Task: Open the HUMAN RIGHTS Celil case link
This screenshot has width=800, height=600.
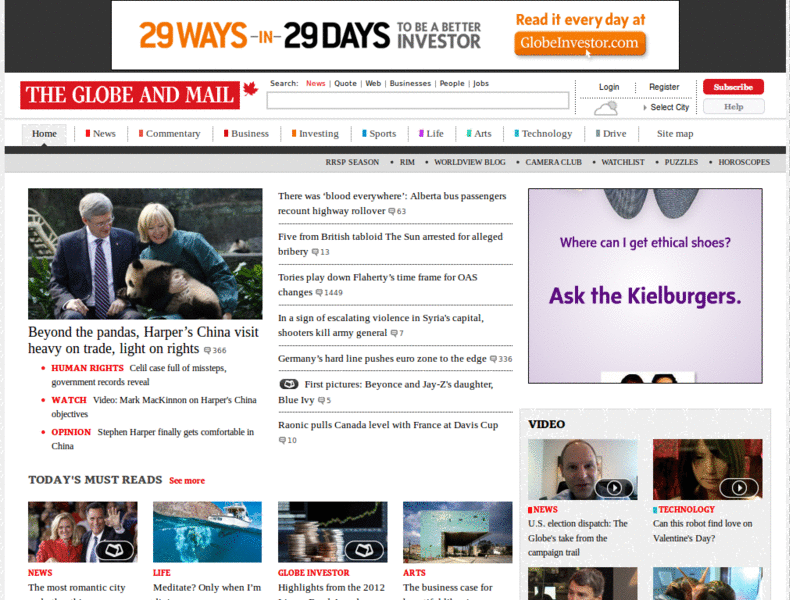Action: 139,375
